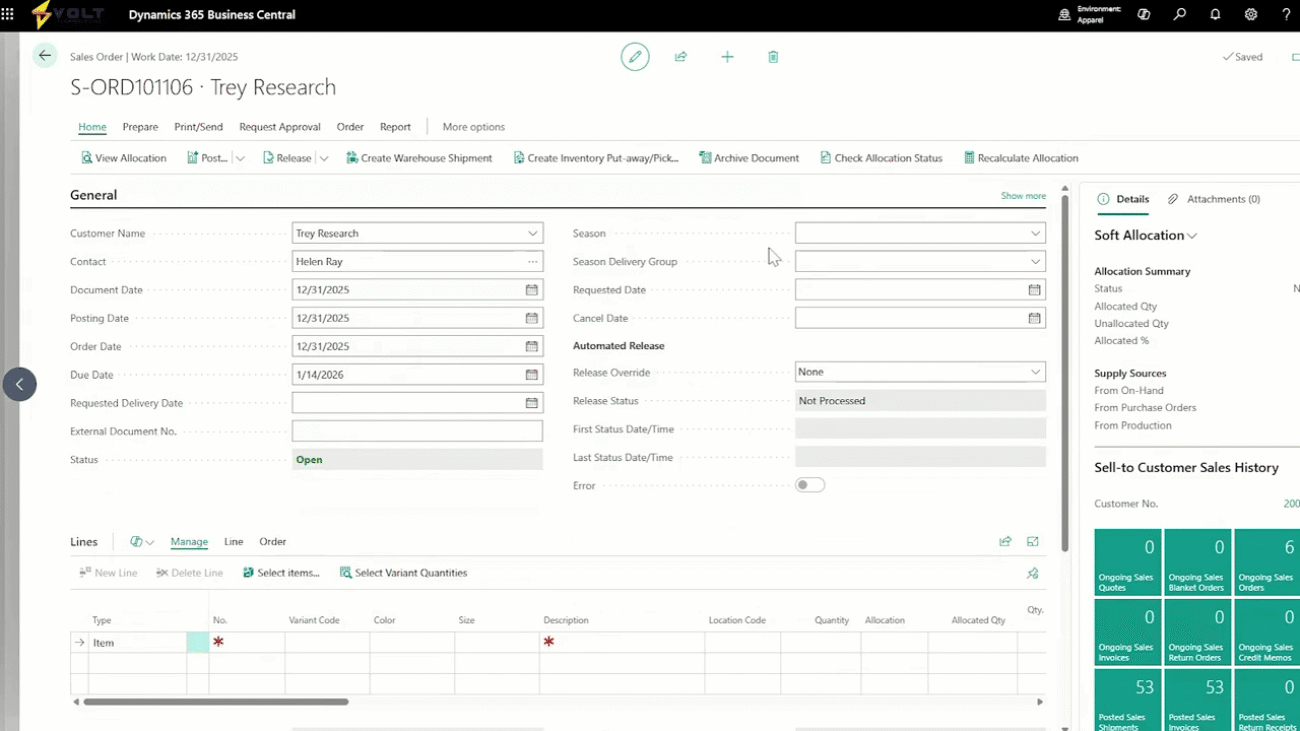Click the External Document No. field
This screenshot has width=1300, height=731.
[417, 431]
